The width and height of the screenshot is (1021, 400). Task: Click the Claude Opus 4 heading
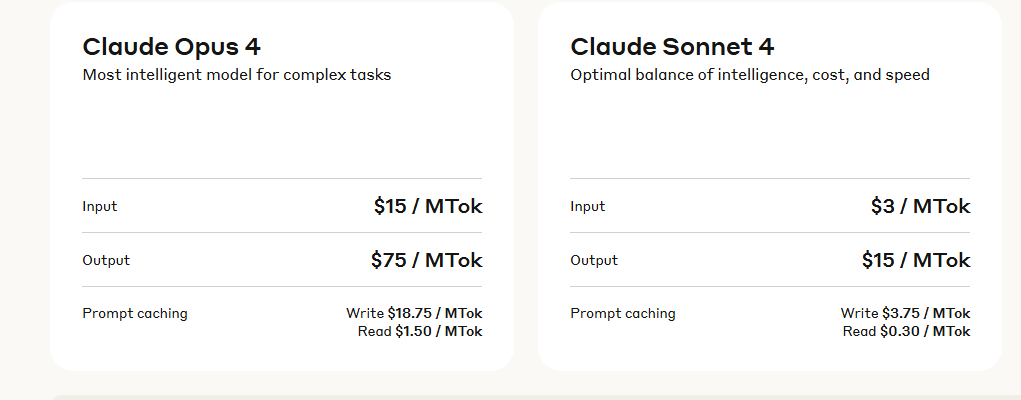(171, 47)
